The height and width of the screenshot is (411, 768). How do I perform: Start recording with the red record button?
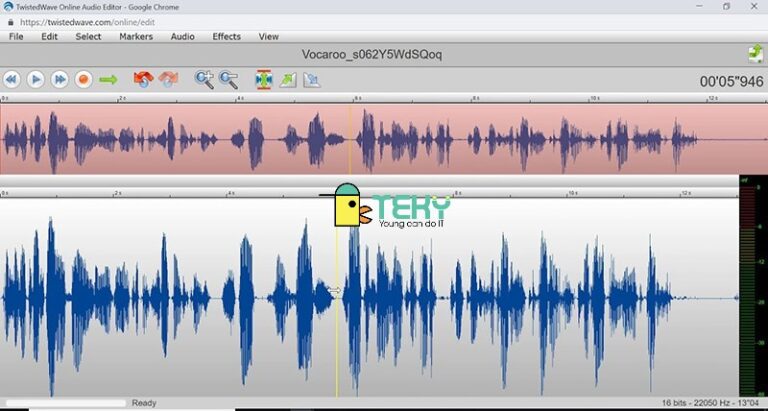84,79
